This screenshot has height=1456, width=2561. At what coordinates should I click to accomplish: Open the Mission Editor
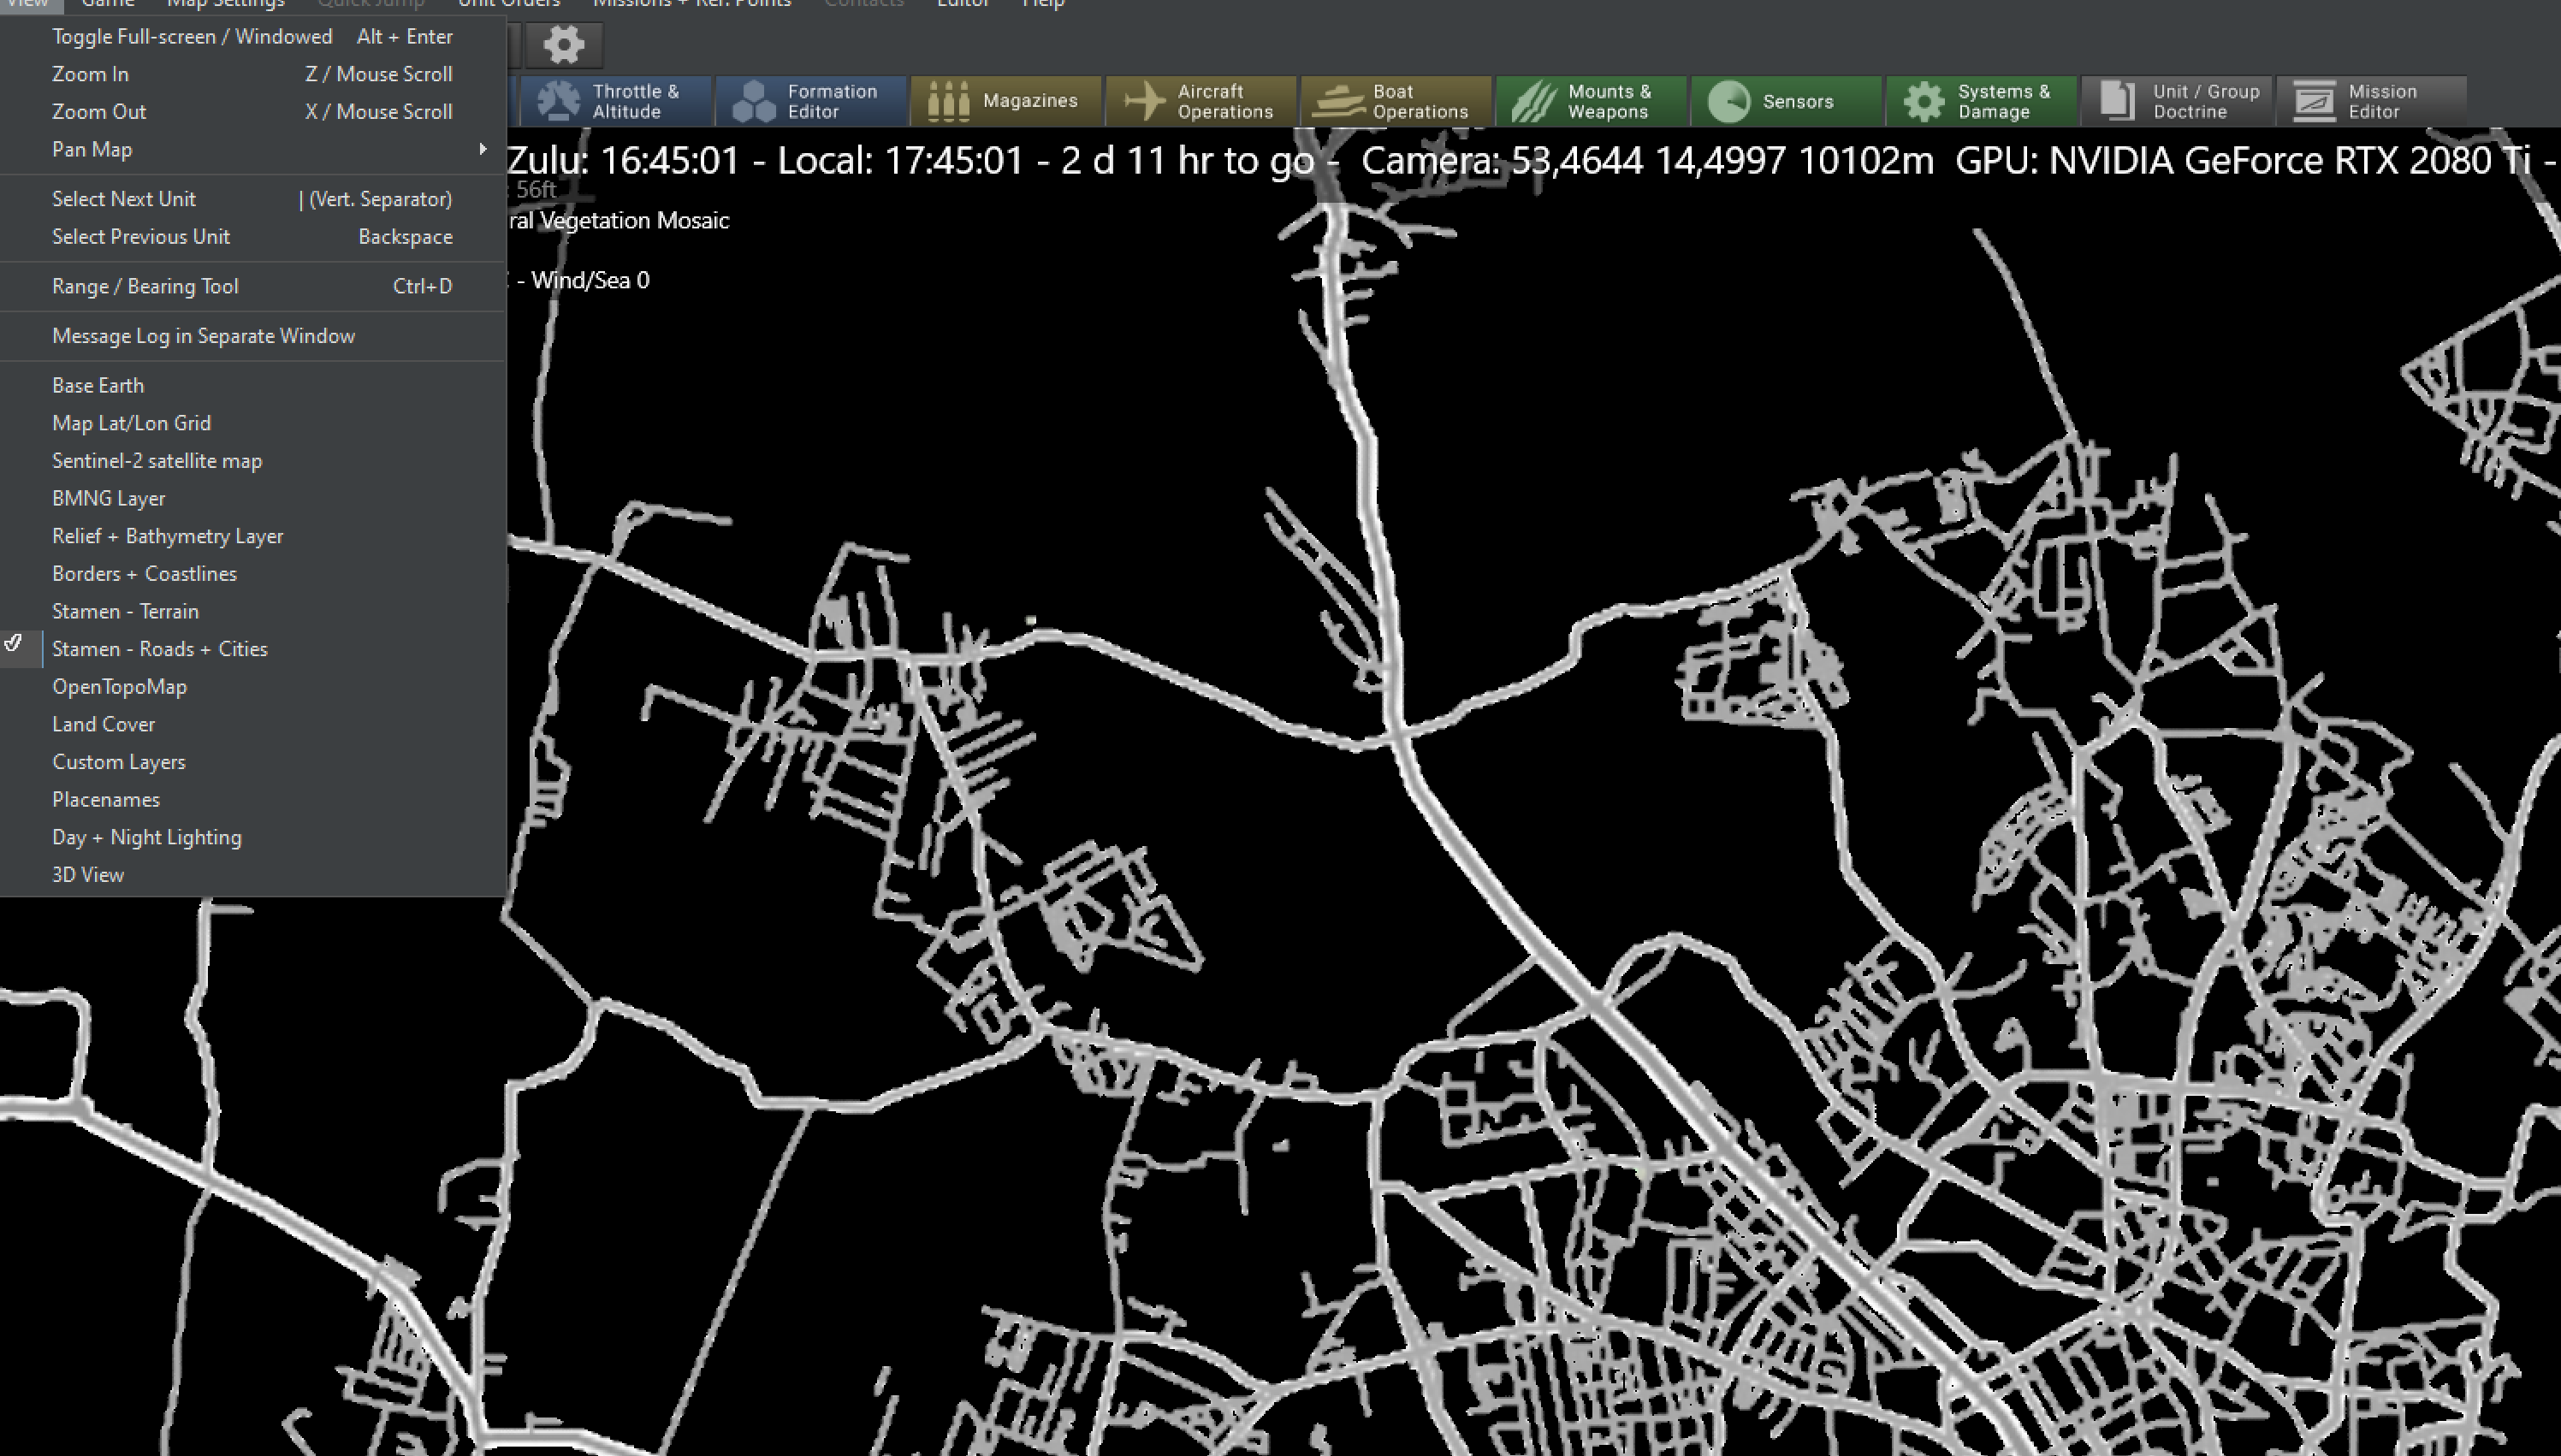tap(2372, 101)
